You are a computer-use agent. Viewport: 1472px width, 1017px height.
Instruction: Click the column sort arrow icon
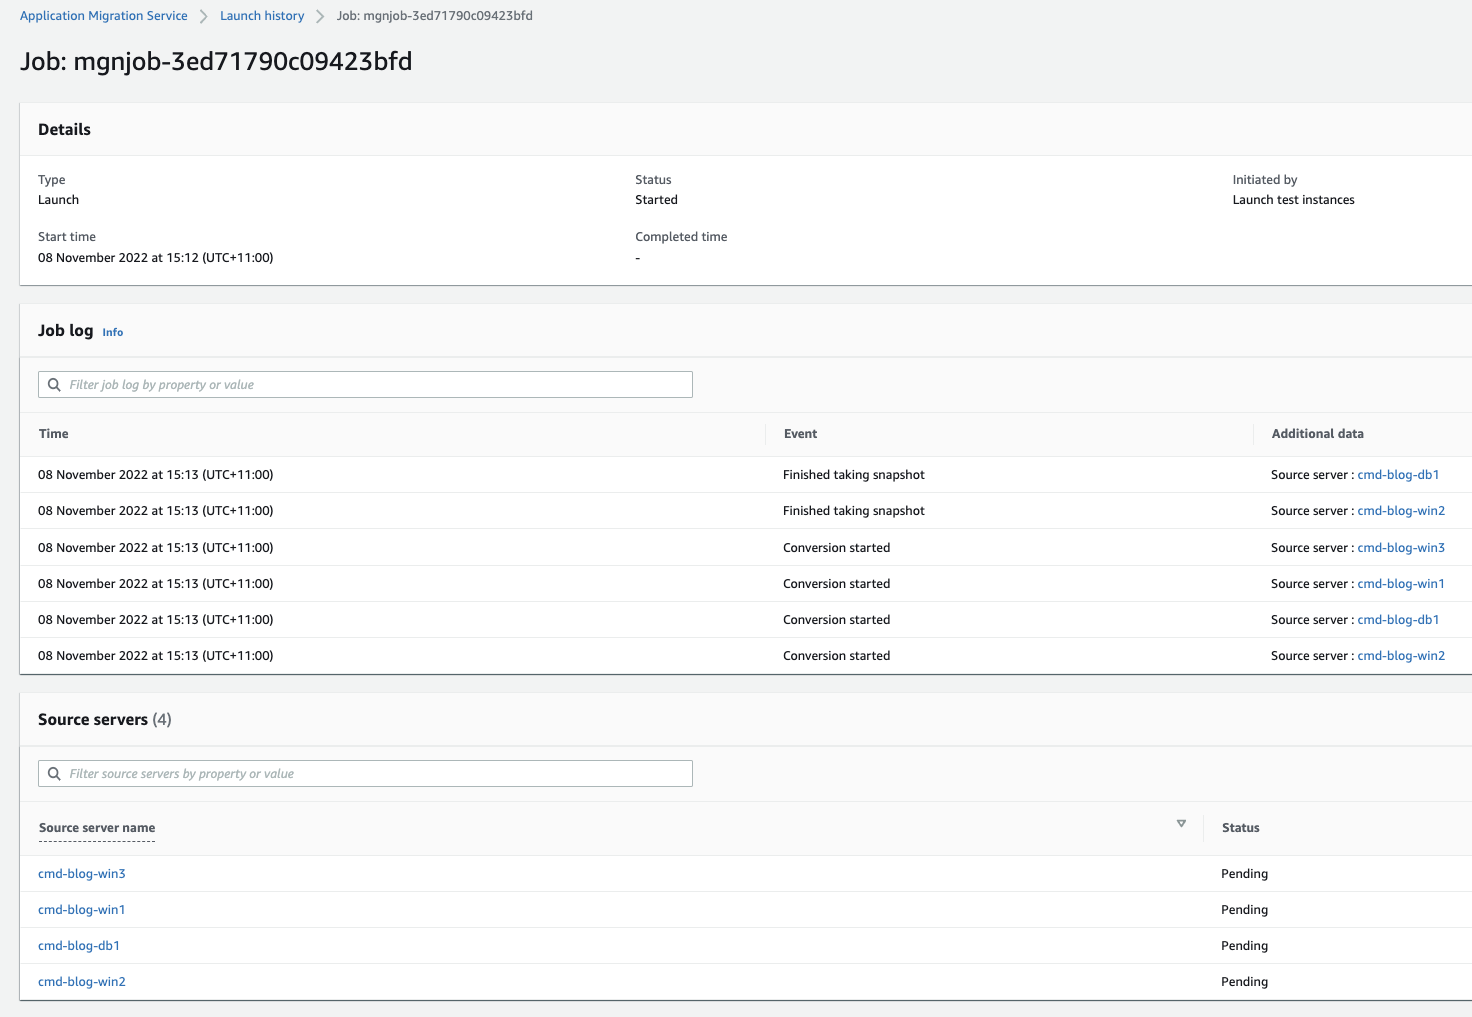pyautogui.click(x=1181, y=824)
